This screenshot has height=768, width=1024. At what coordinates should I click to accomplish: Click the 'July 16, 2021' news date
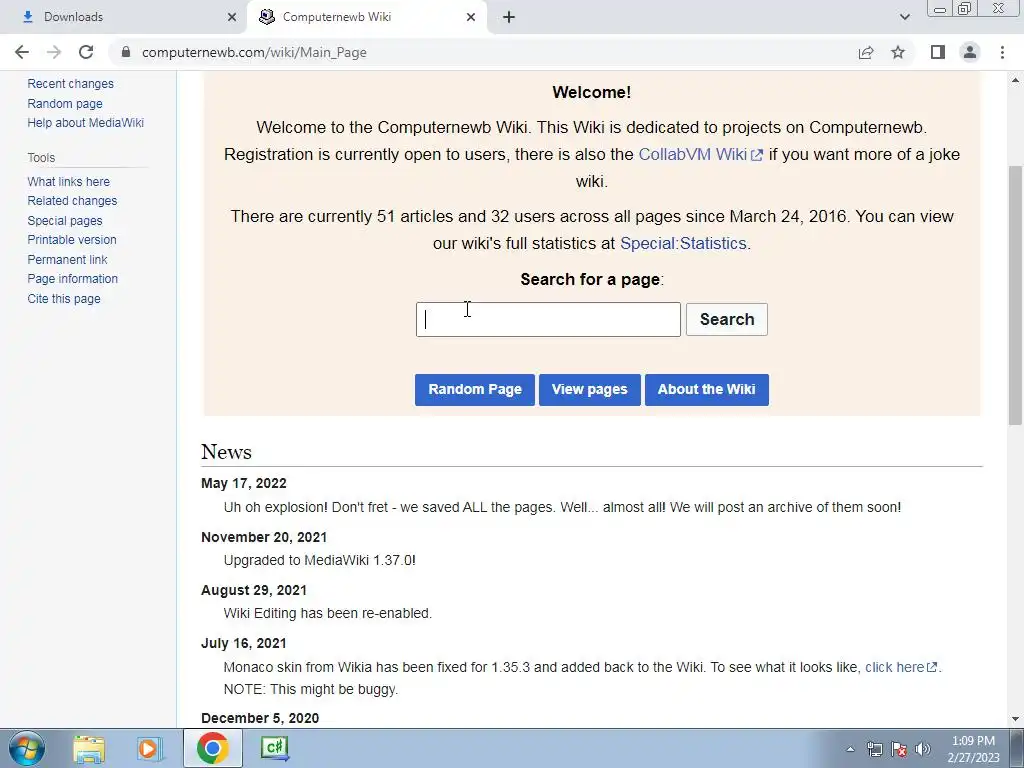pos(244,643)
